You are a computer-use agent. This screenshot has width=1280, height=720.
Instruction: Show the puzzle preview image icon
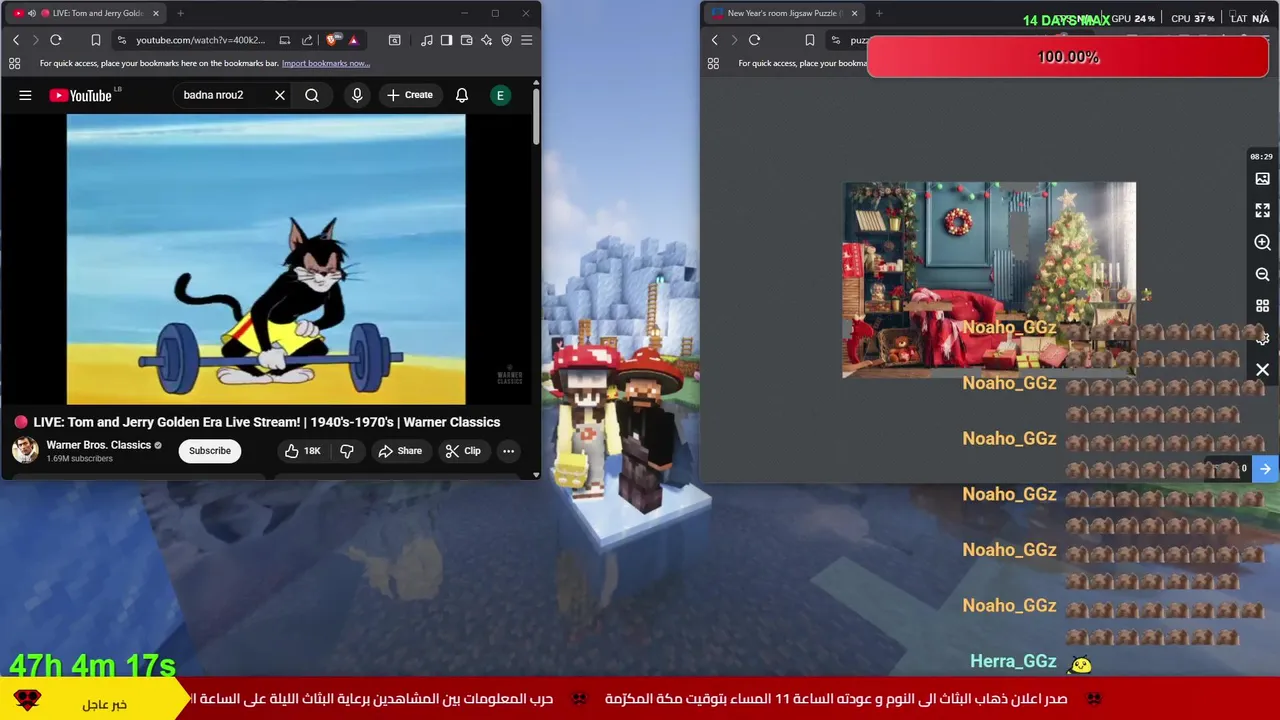[1262, 179]
